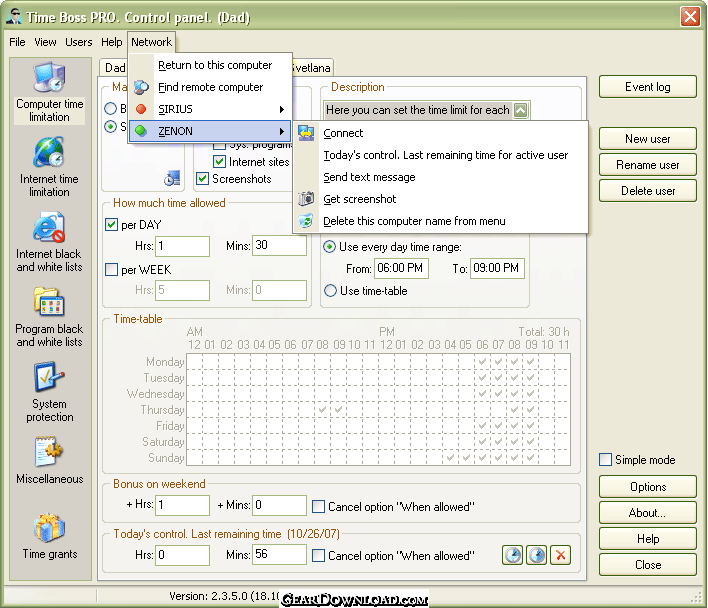Click the small timer computer icon

point(172,178)
